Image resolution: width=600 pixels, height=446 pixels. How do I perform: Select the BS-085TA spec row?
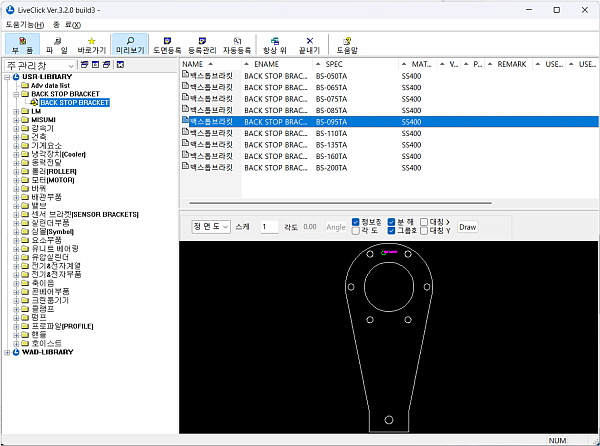390,111
